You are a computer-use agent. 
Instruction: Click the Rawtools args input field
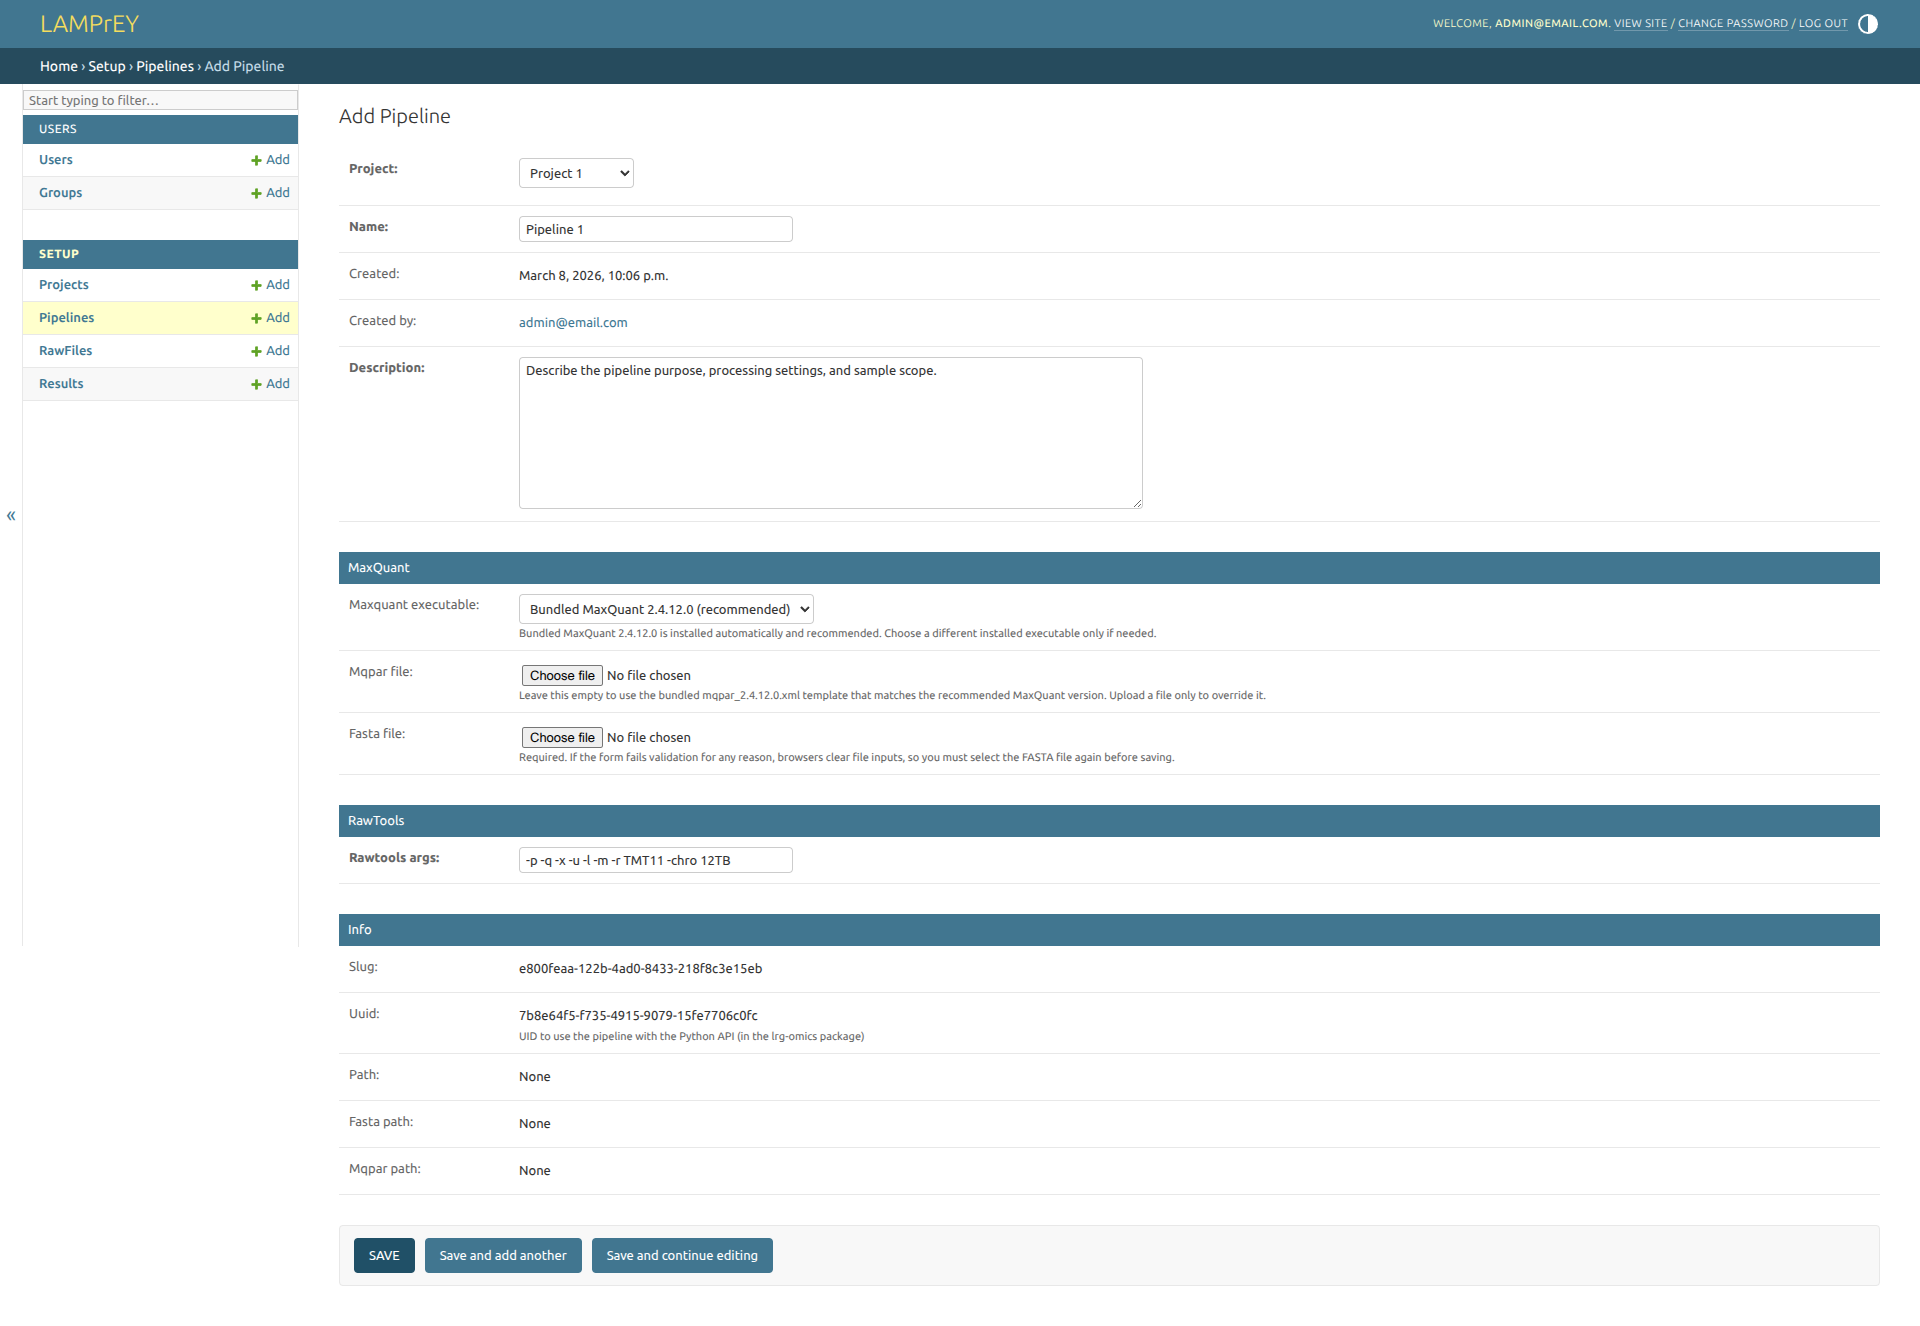click(x=655, y=860)
